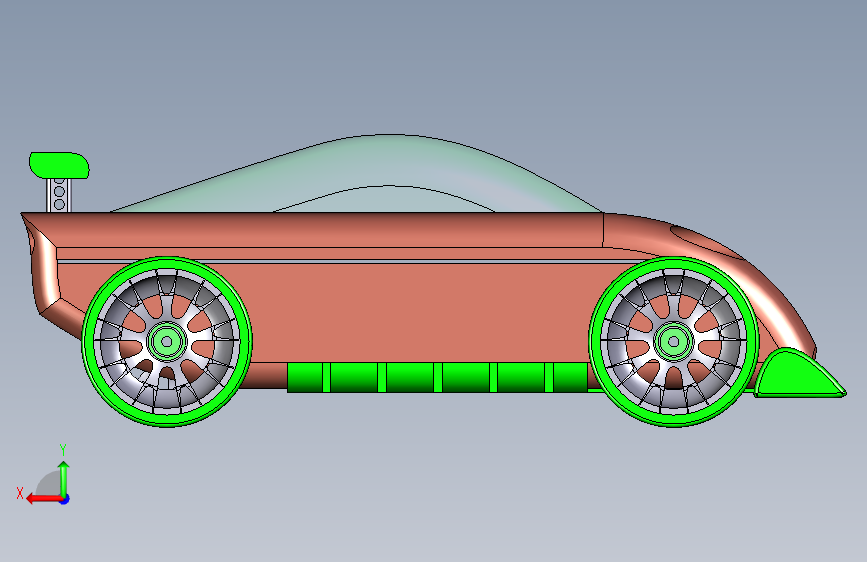Screen dimensions: 867x562
Task: Select the transparent glass canopy
Action: (357, 173)
